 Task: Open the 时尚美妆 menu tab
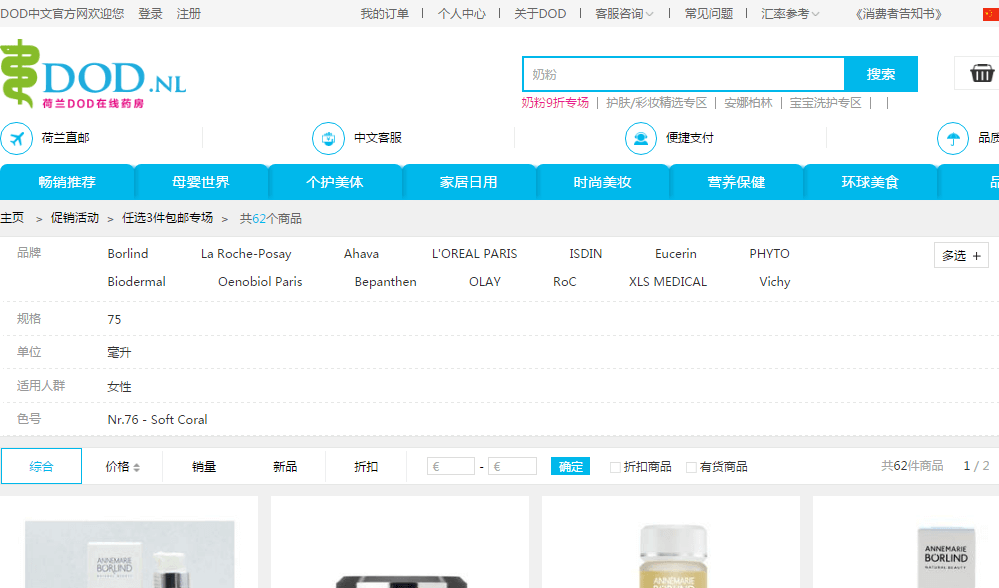602,182
